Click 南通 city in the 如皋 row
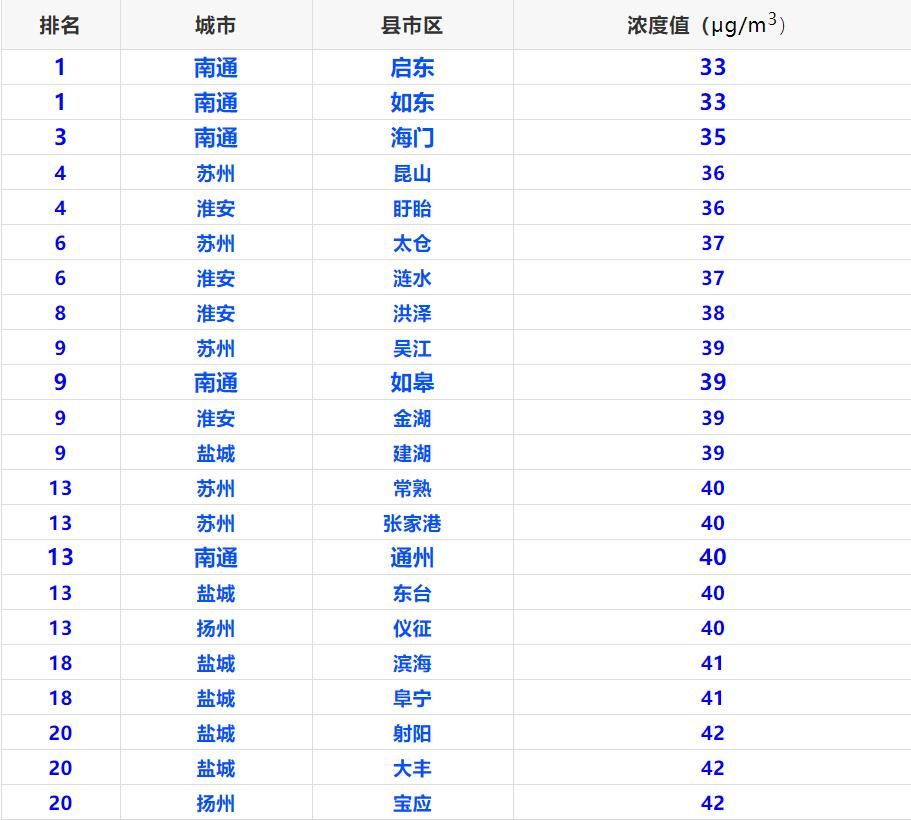The height and width of the screenshot is (820, 911). (216, 382)
